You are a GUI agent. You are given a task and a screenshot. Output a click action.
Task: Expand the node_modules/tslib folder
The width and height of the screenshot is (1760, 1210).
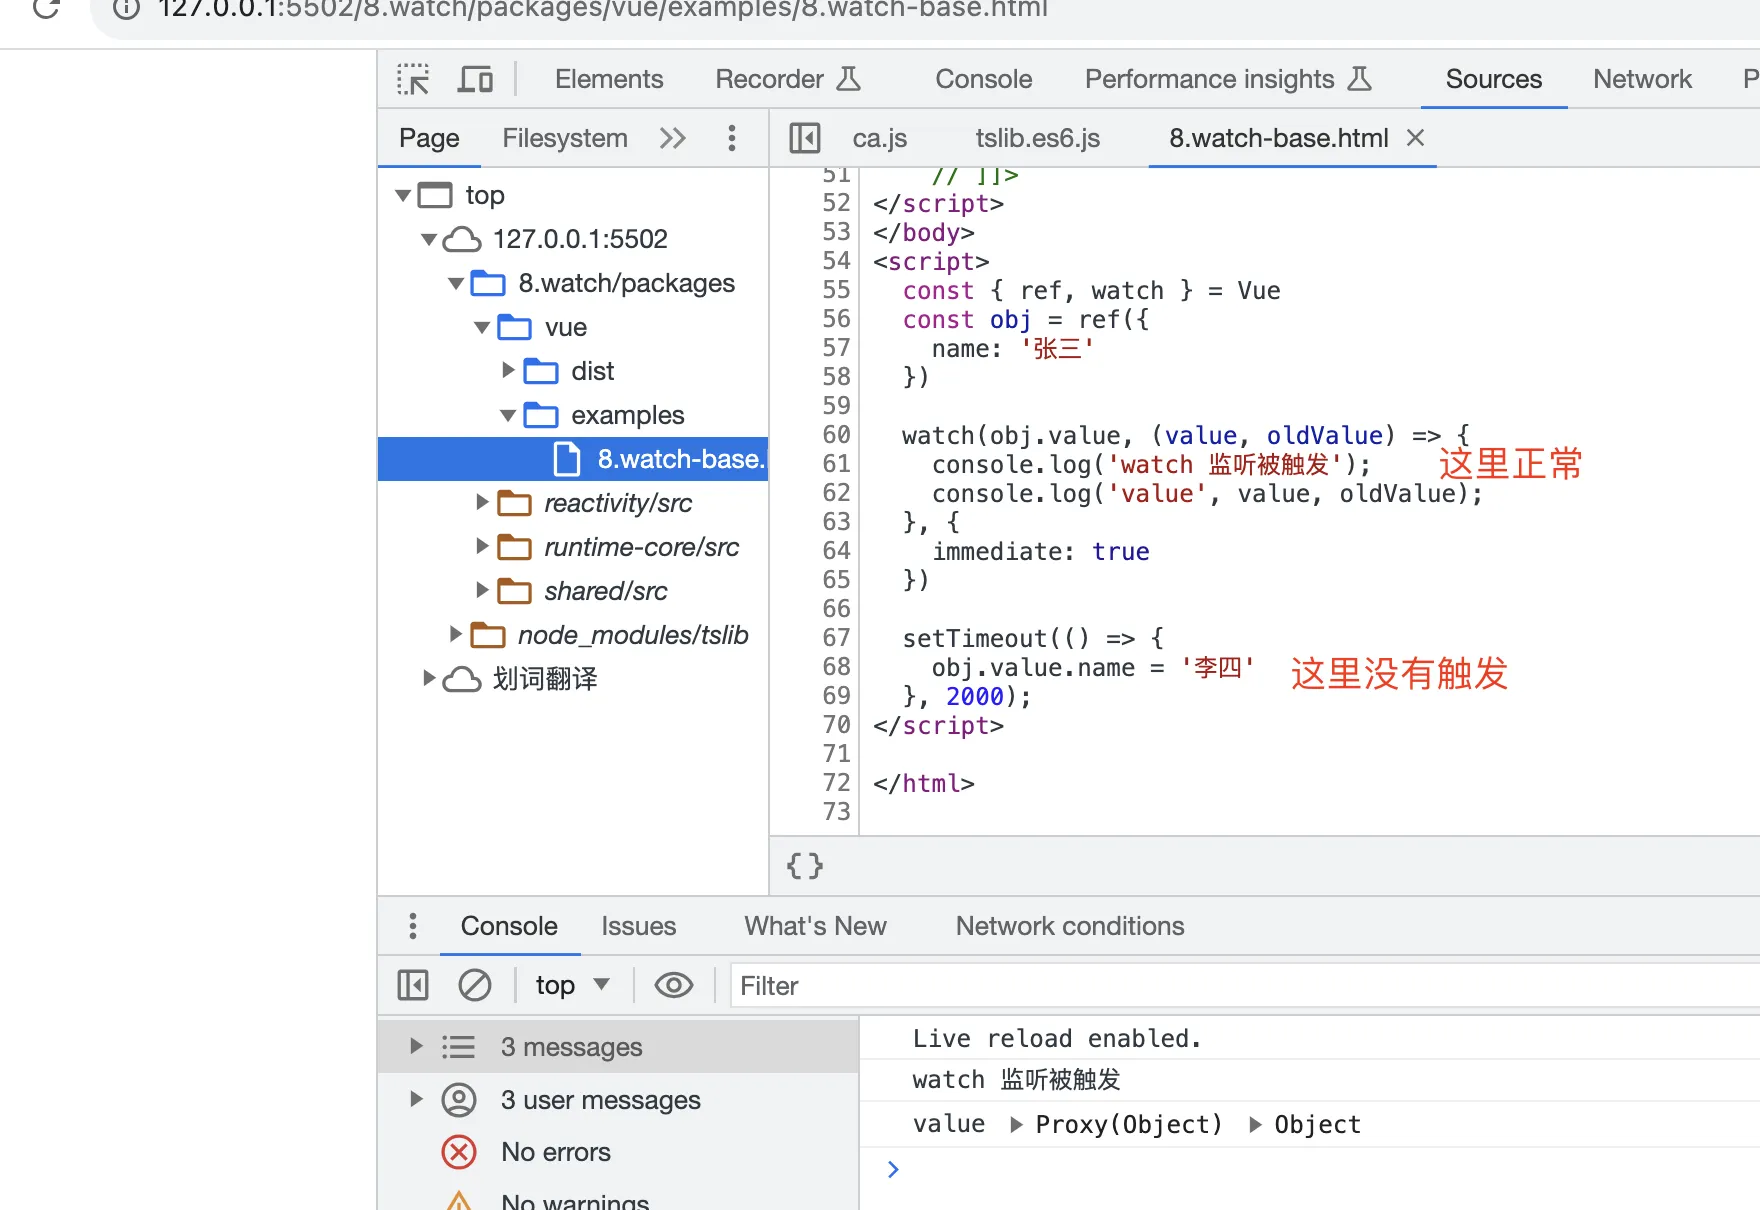(456, 634)
